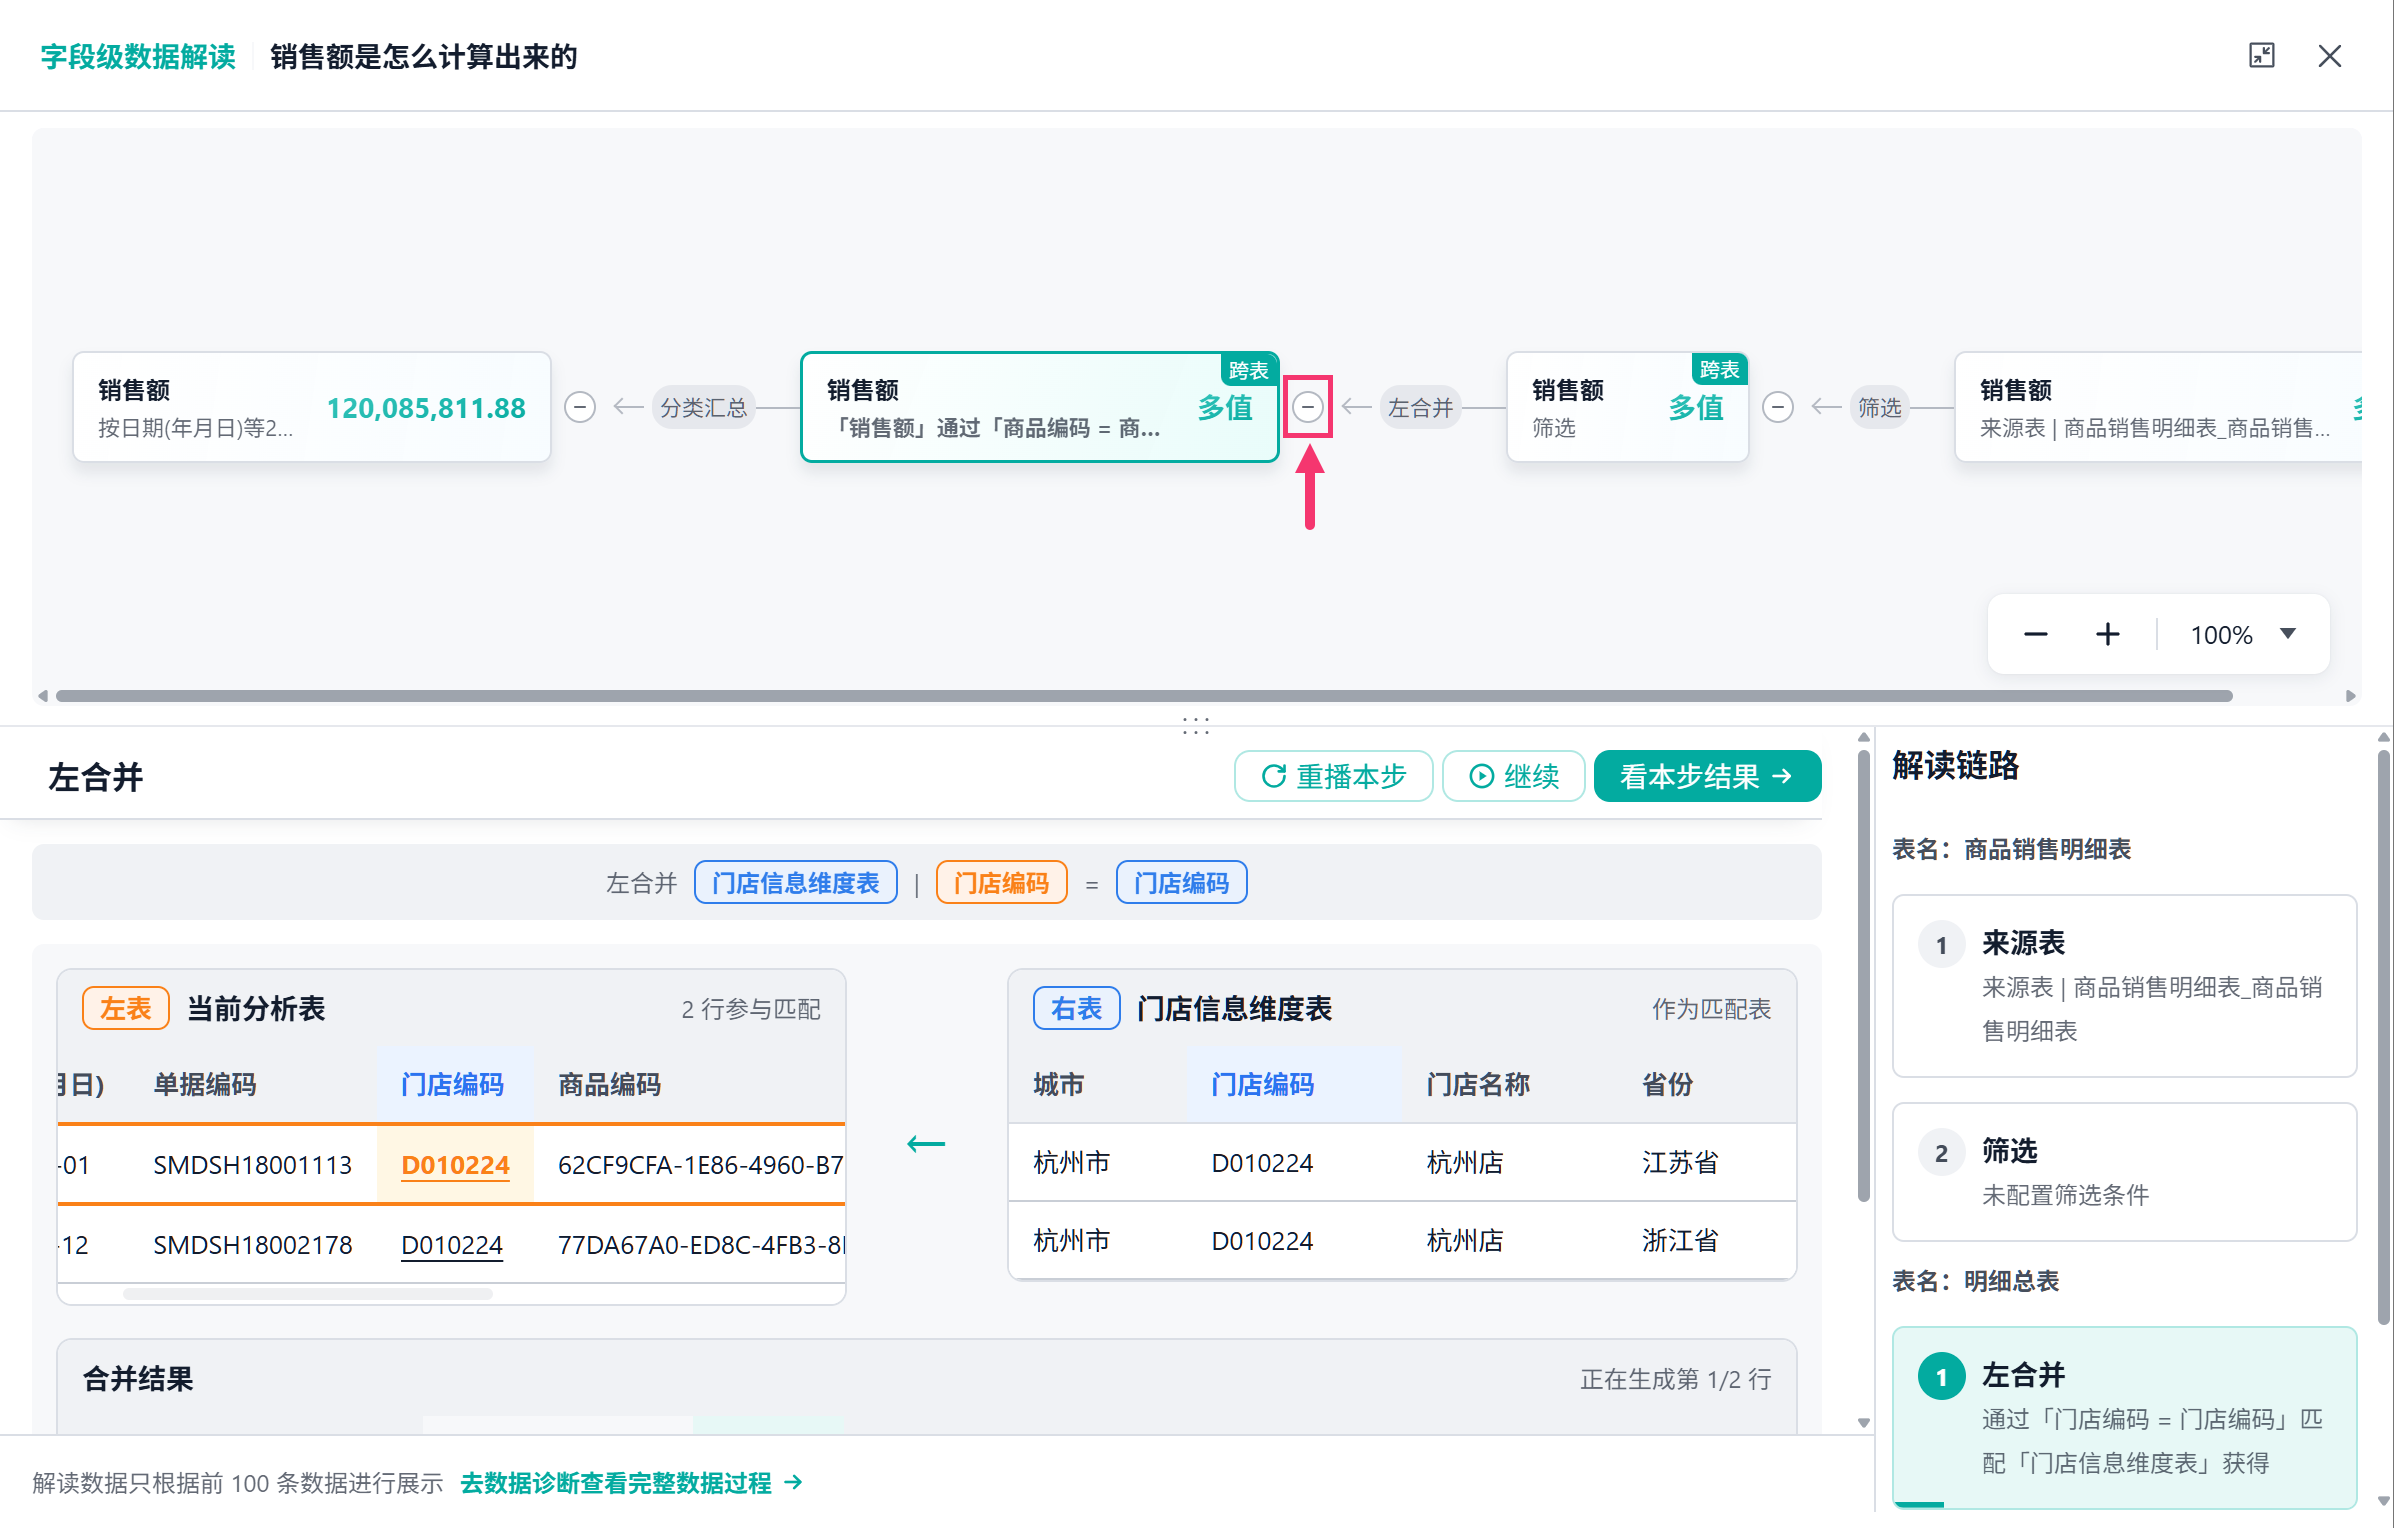Click the 分类汇总 step label
This screenshot has height=1528, width=2394.
[x=703, y=408]
